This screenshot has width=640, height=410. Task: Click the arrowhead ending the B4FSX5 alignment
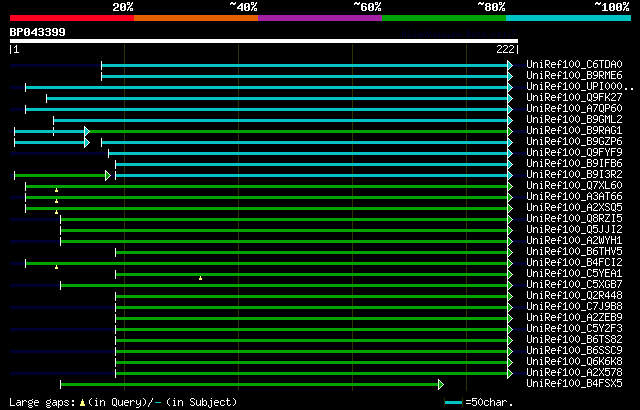(x=441, y=384)
